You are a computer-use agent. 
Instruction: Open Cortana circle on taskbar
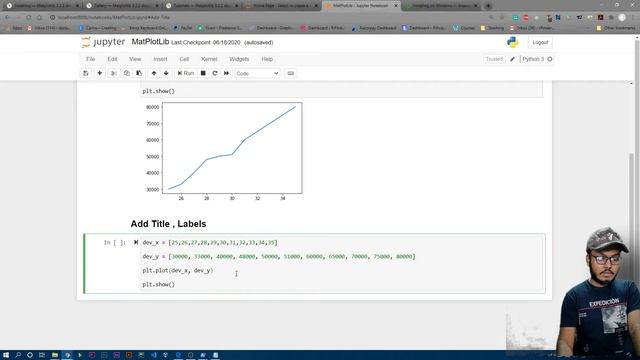point(30,355)
